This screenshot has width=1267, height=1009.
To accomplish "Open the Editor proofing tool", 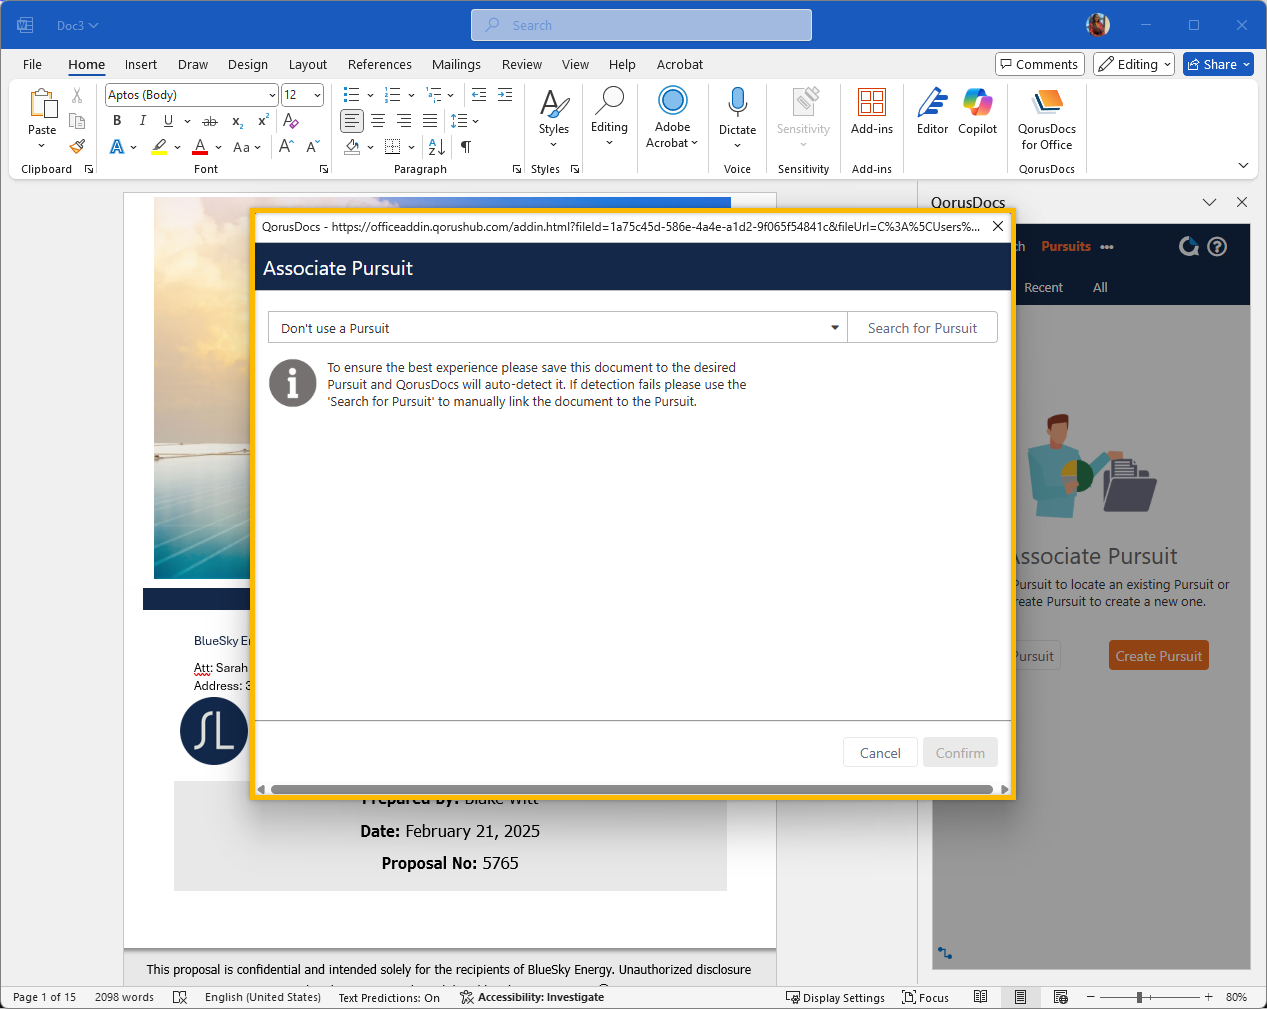I will [x=932, y=111].
